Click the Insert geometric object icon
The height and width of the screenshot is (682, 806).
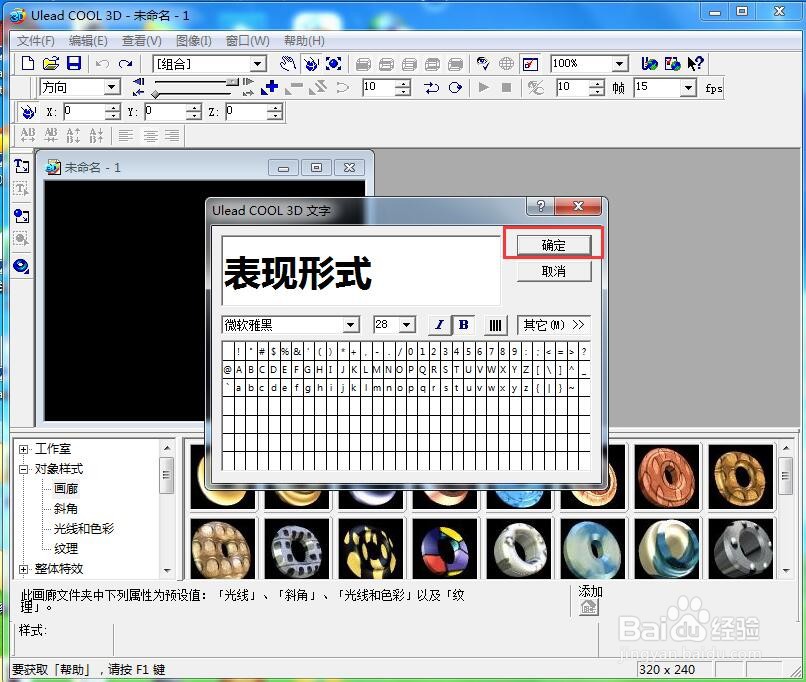[22, 266]
